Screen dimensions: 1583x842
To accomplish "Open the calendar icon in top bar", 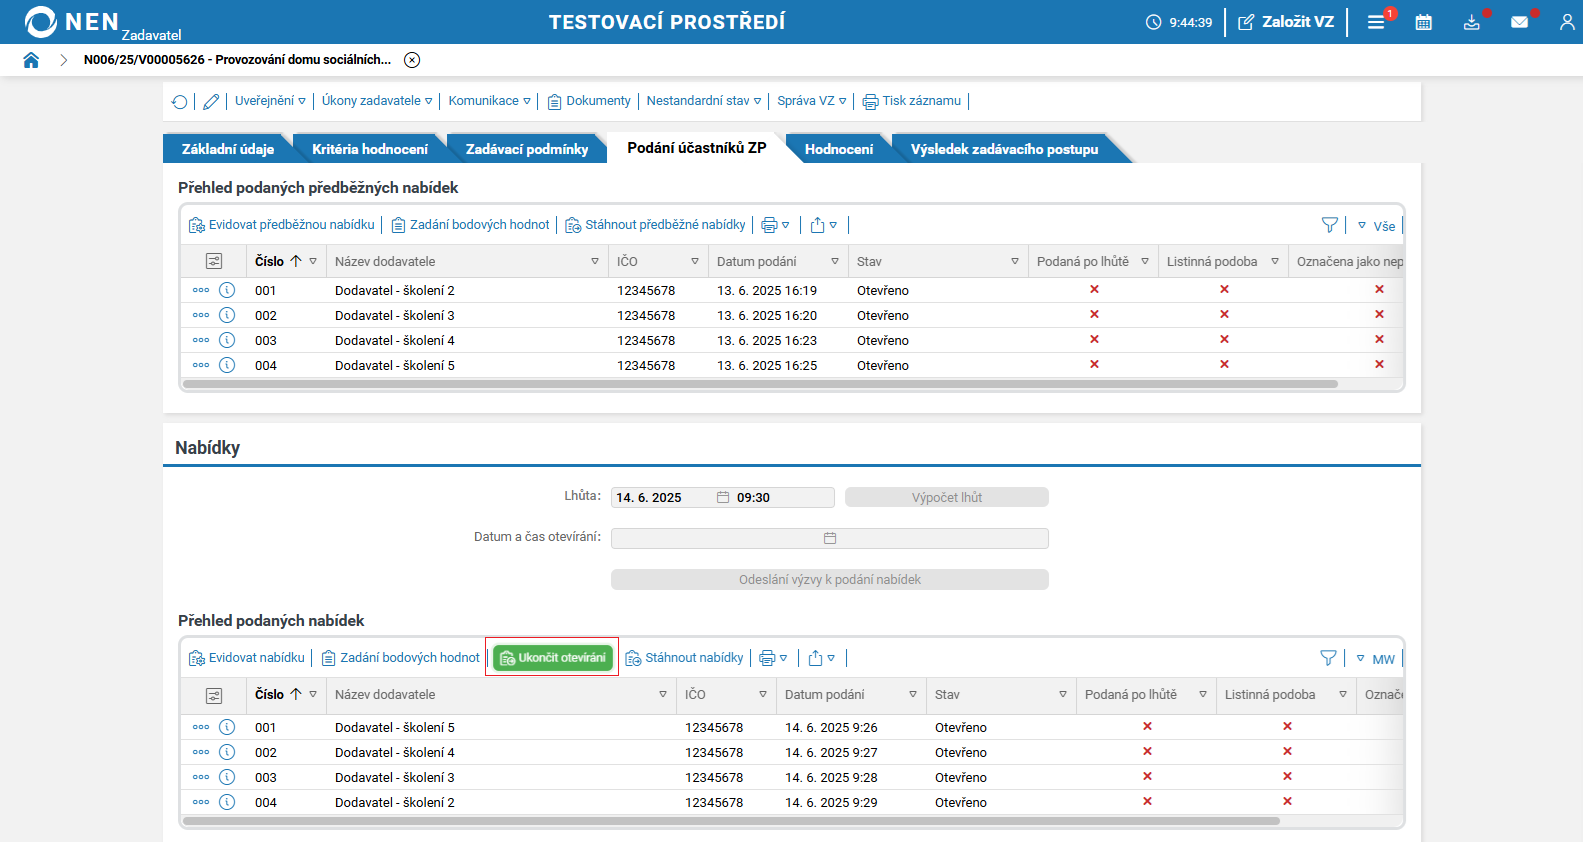I will [x=1423, y=22].
